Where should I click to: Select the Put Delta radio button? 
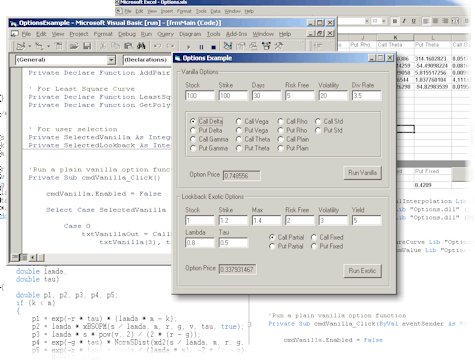(193, 130)
